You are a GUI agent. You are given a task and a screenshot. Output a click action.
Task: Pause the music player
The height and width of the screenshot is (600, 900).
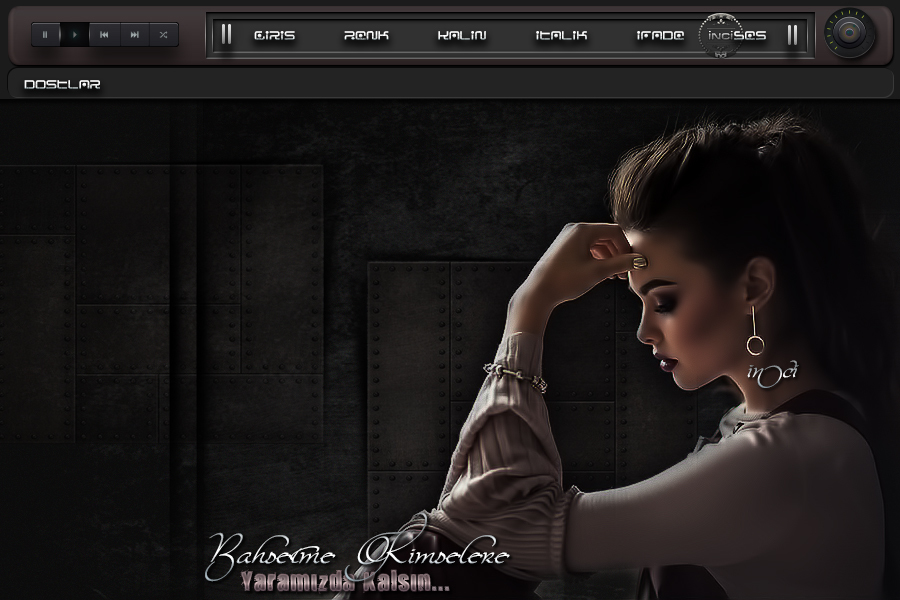point(45,34)
